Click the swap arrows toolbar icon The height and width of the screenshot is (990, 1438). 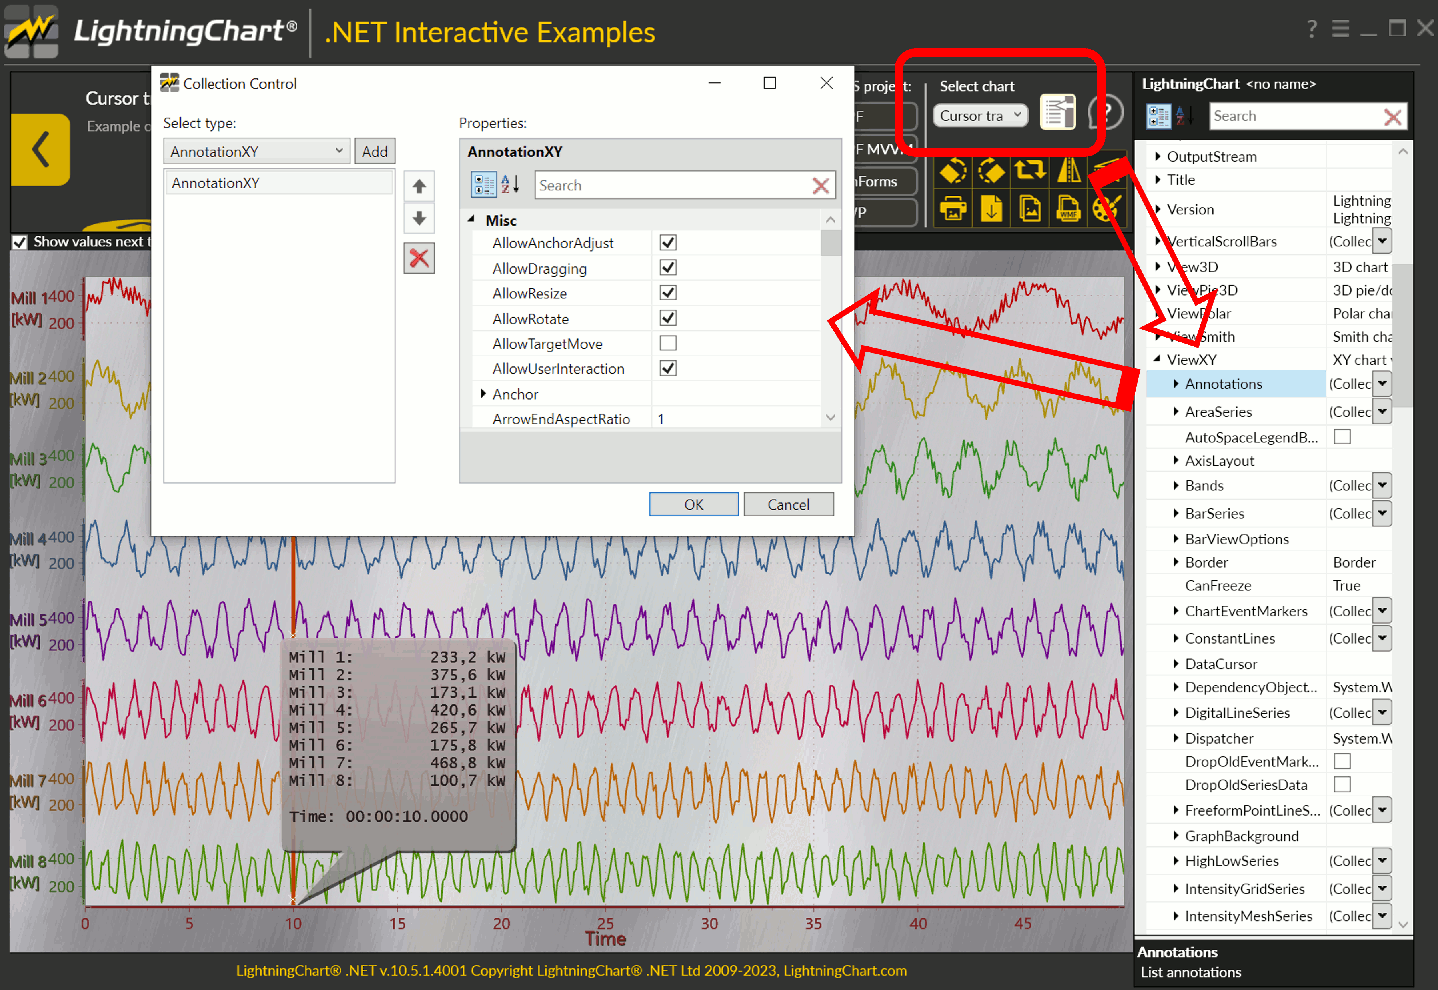click(x=1030, y=171)
